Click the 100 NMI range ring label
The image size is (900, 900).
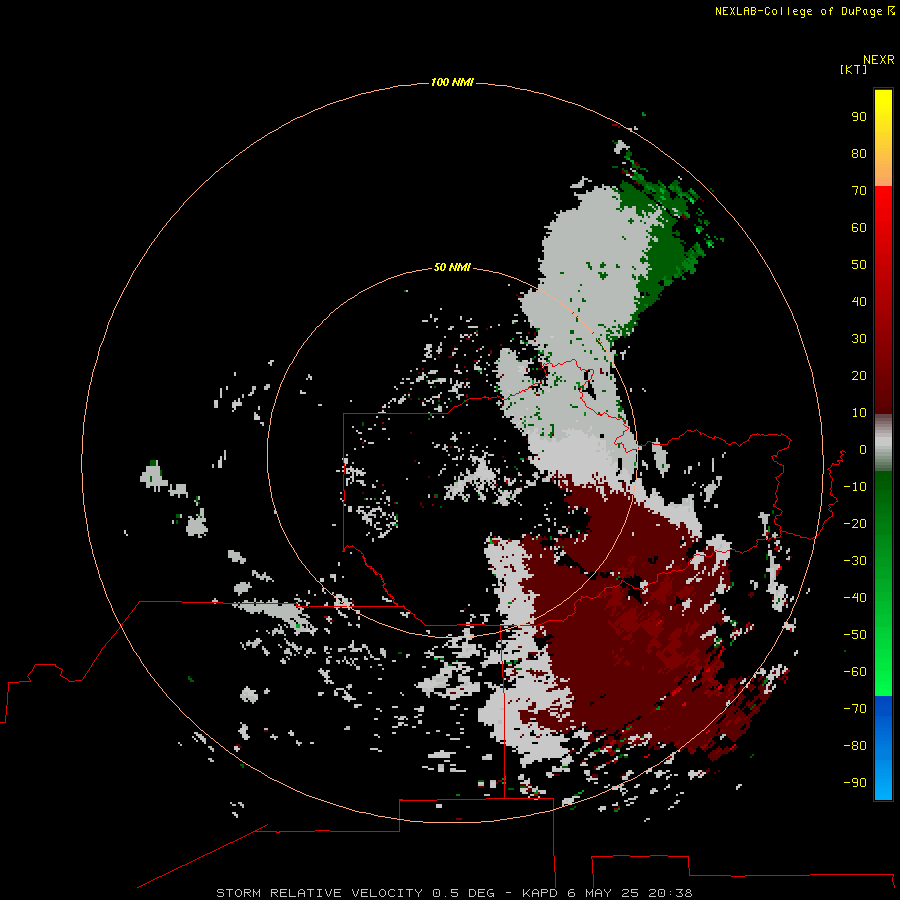pyautogui.click(x=452, y=82)
